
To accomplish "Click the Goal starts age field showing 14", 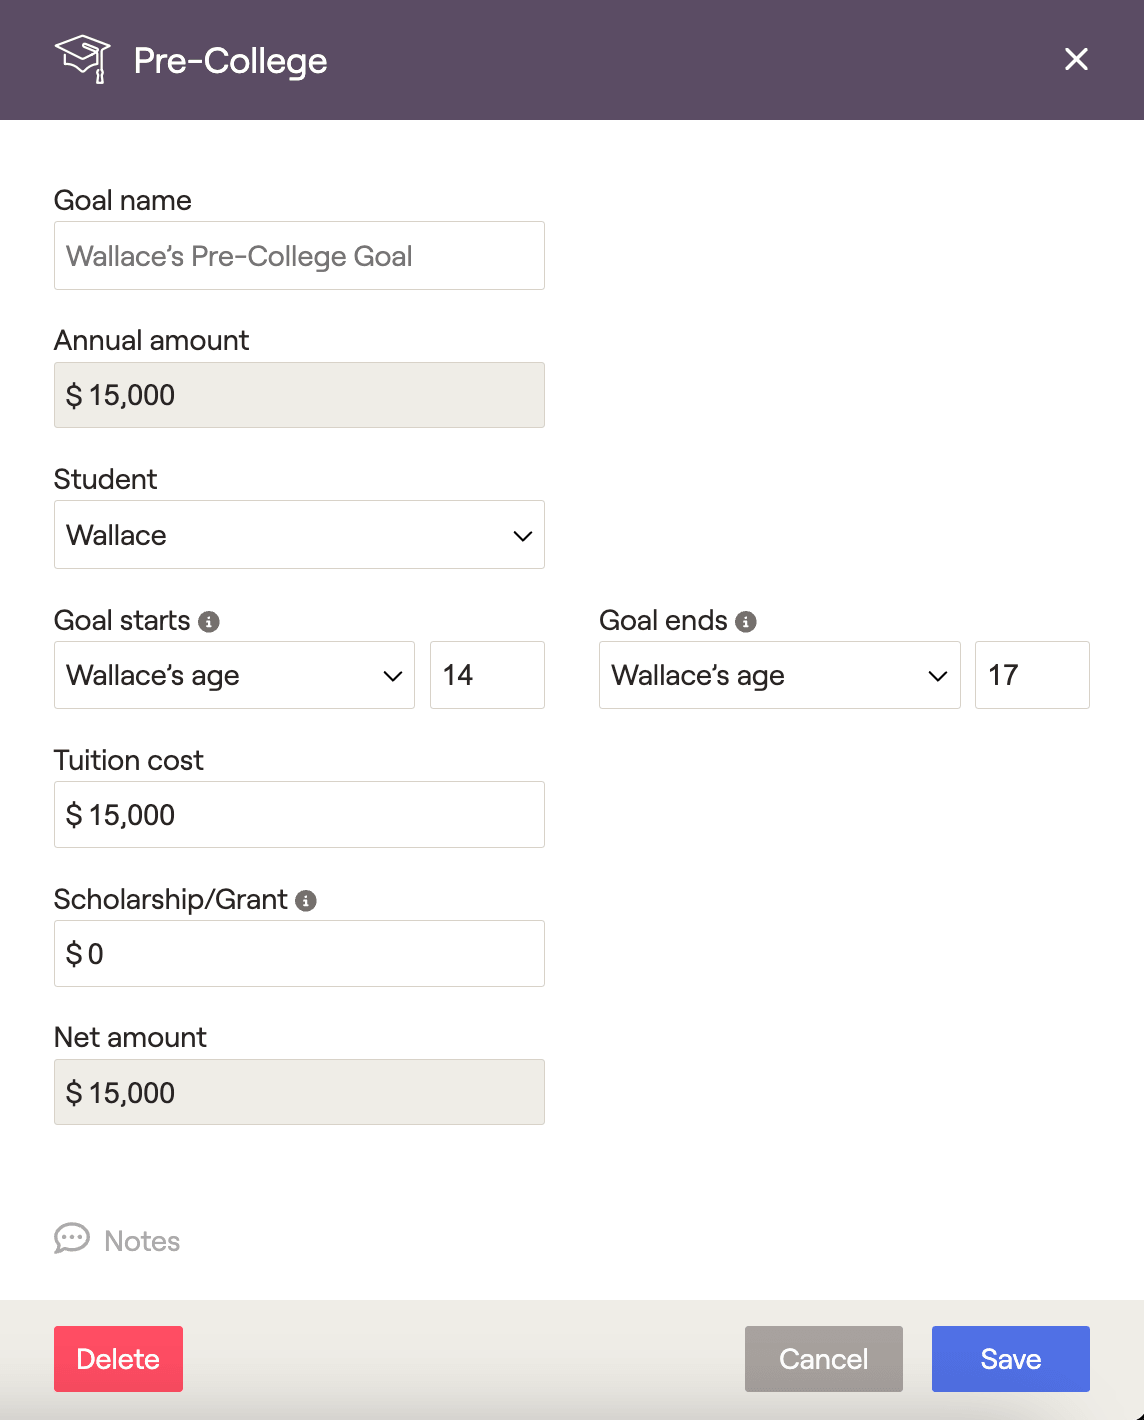I will coord(487,675).
